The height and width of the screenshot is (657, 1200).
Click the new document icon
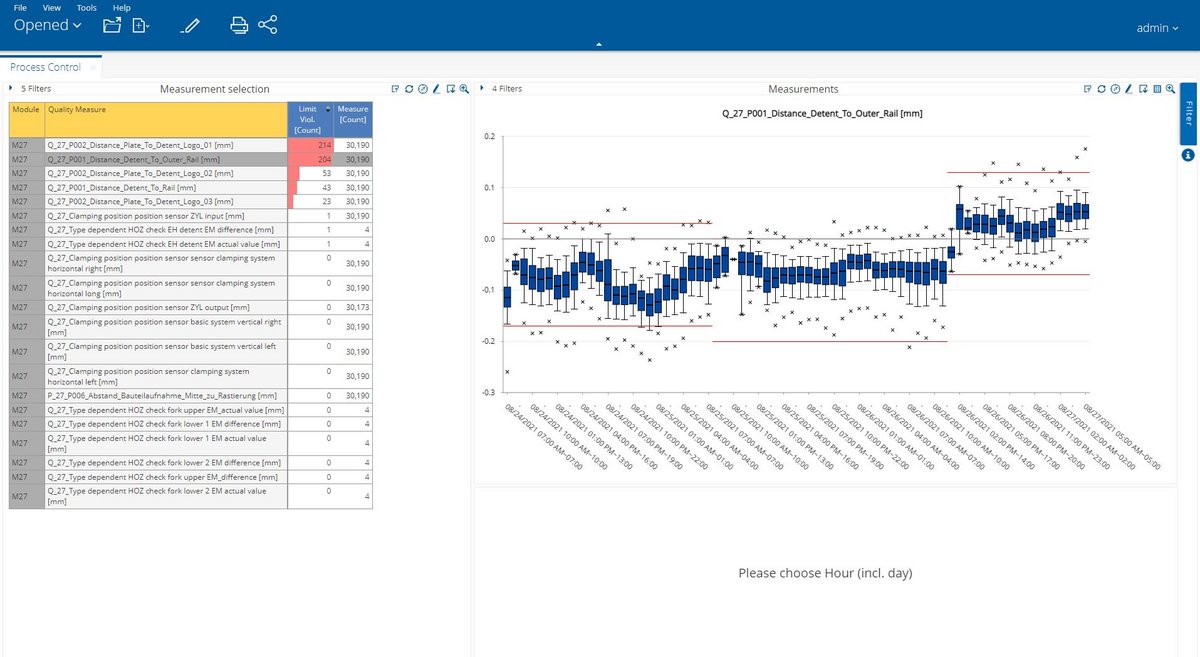(140, 26)
